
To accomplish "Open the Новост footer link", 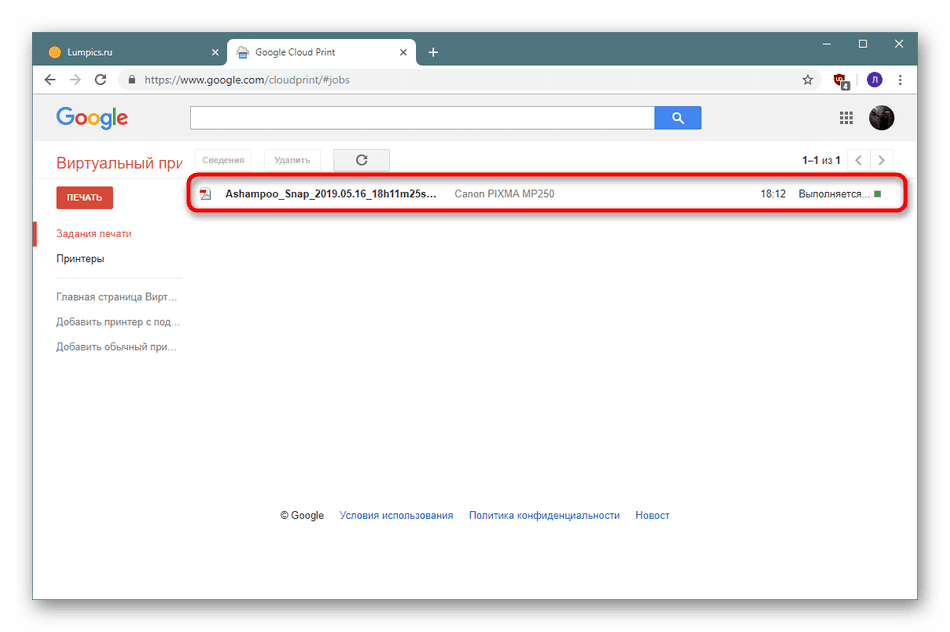I will pos(653,515).
